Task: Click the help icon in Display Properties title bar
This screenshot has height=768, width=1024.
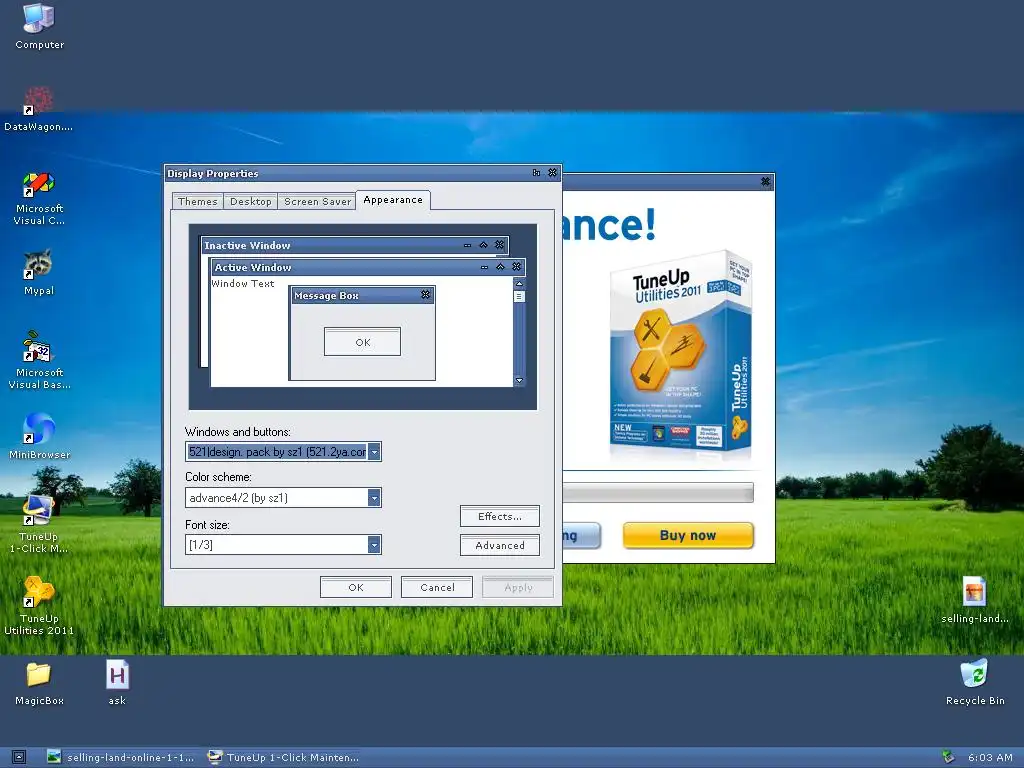Action: pyautogui.click(x=536, y=173)
